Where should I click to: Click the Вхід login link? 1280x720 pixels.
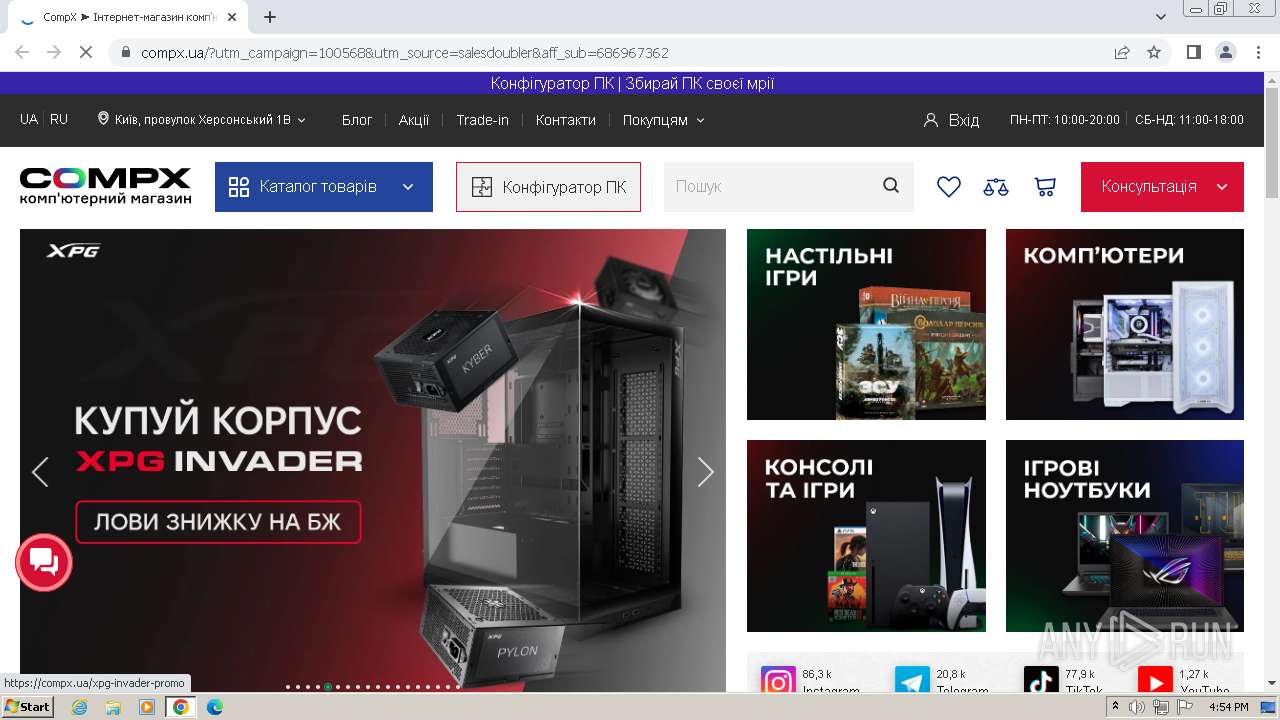point(964,120)
